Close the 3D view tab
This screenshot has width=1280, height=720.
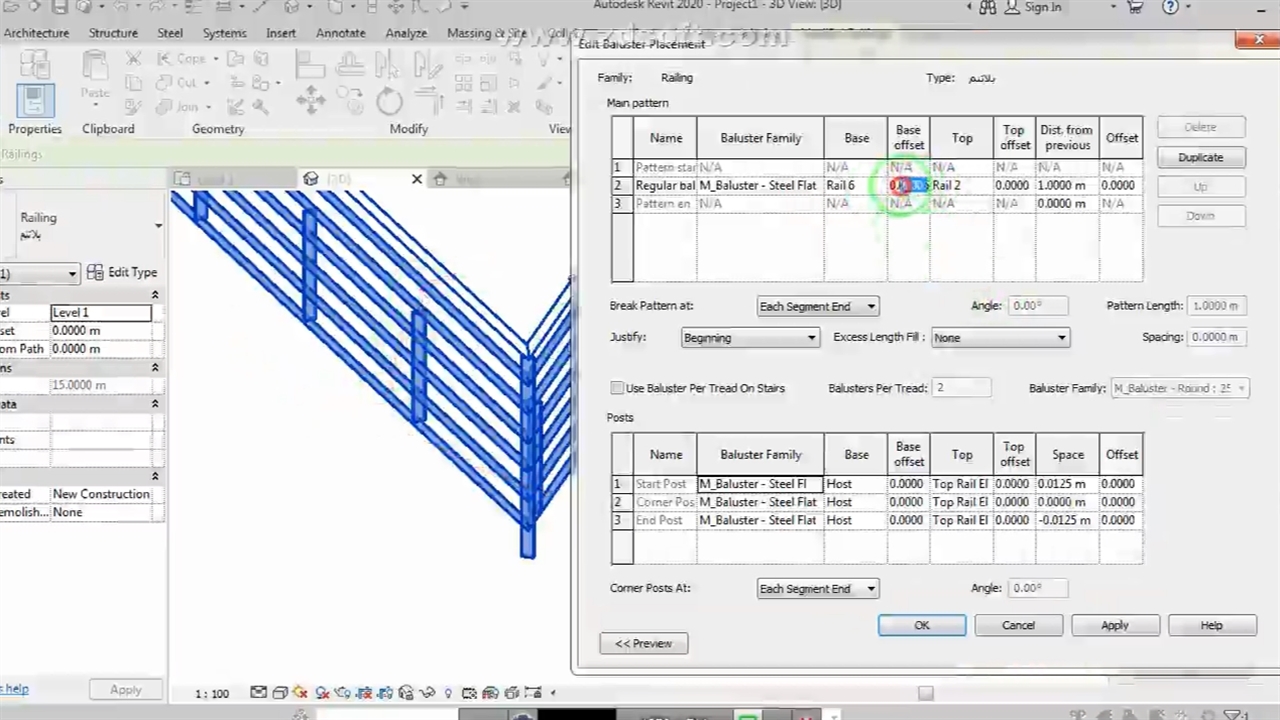tap(417, 179)
